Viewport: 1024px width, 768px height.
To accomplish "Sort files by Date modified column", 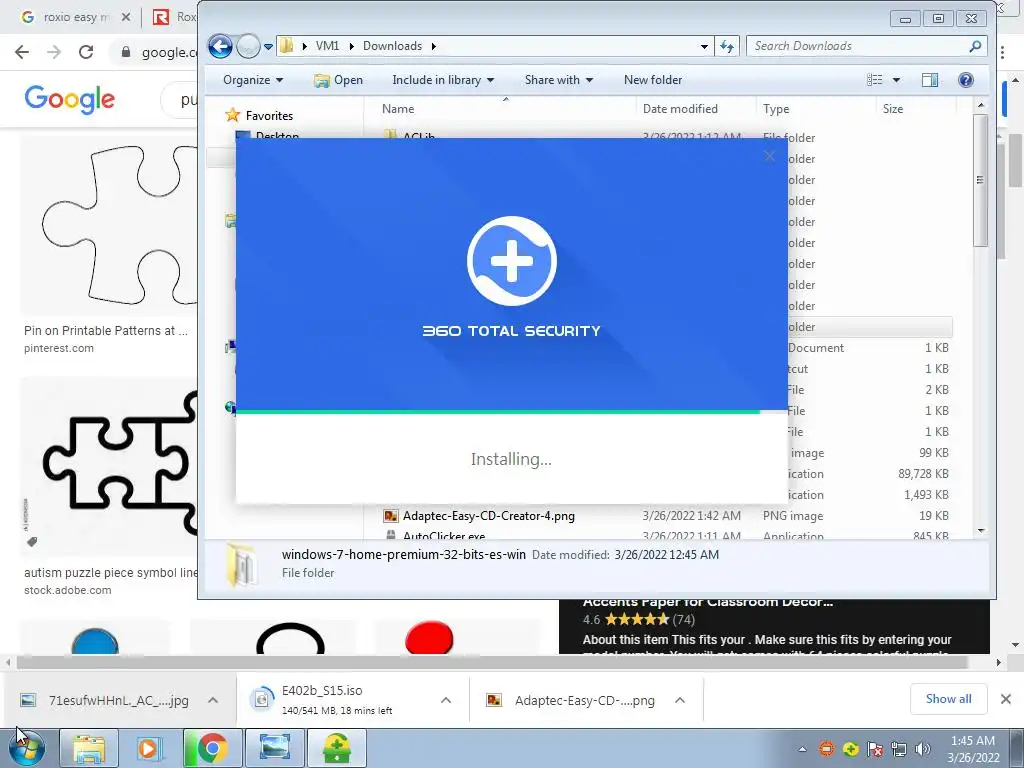I will pyautogui.click(x=680, y=109).
